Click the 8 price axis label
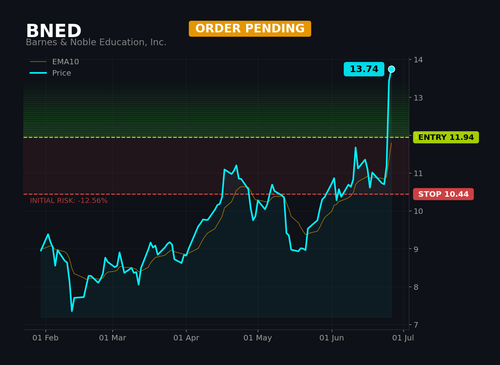500x365 pixels. (x=416, y=287)
